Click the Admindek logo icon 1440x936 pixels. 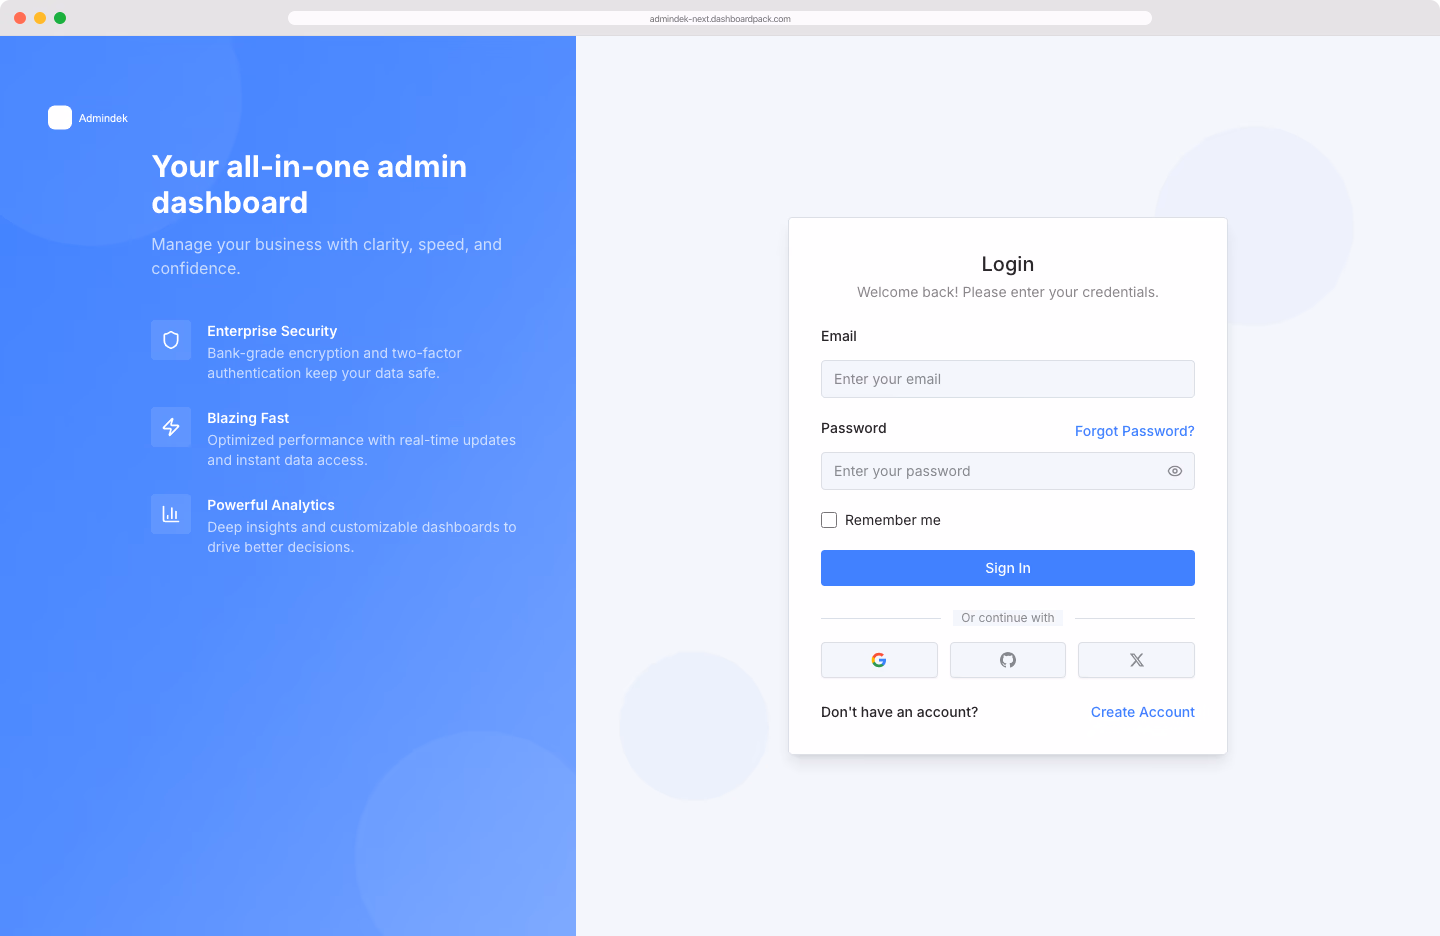point(60,118)
